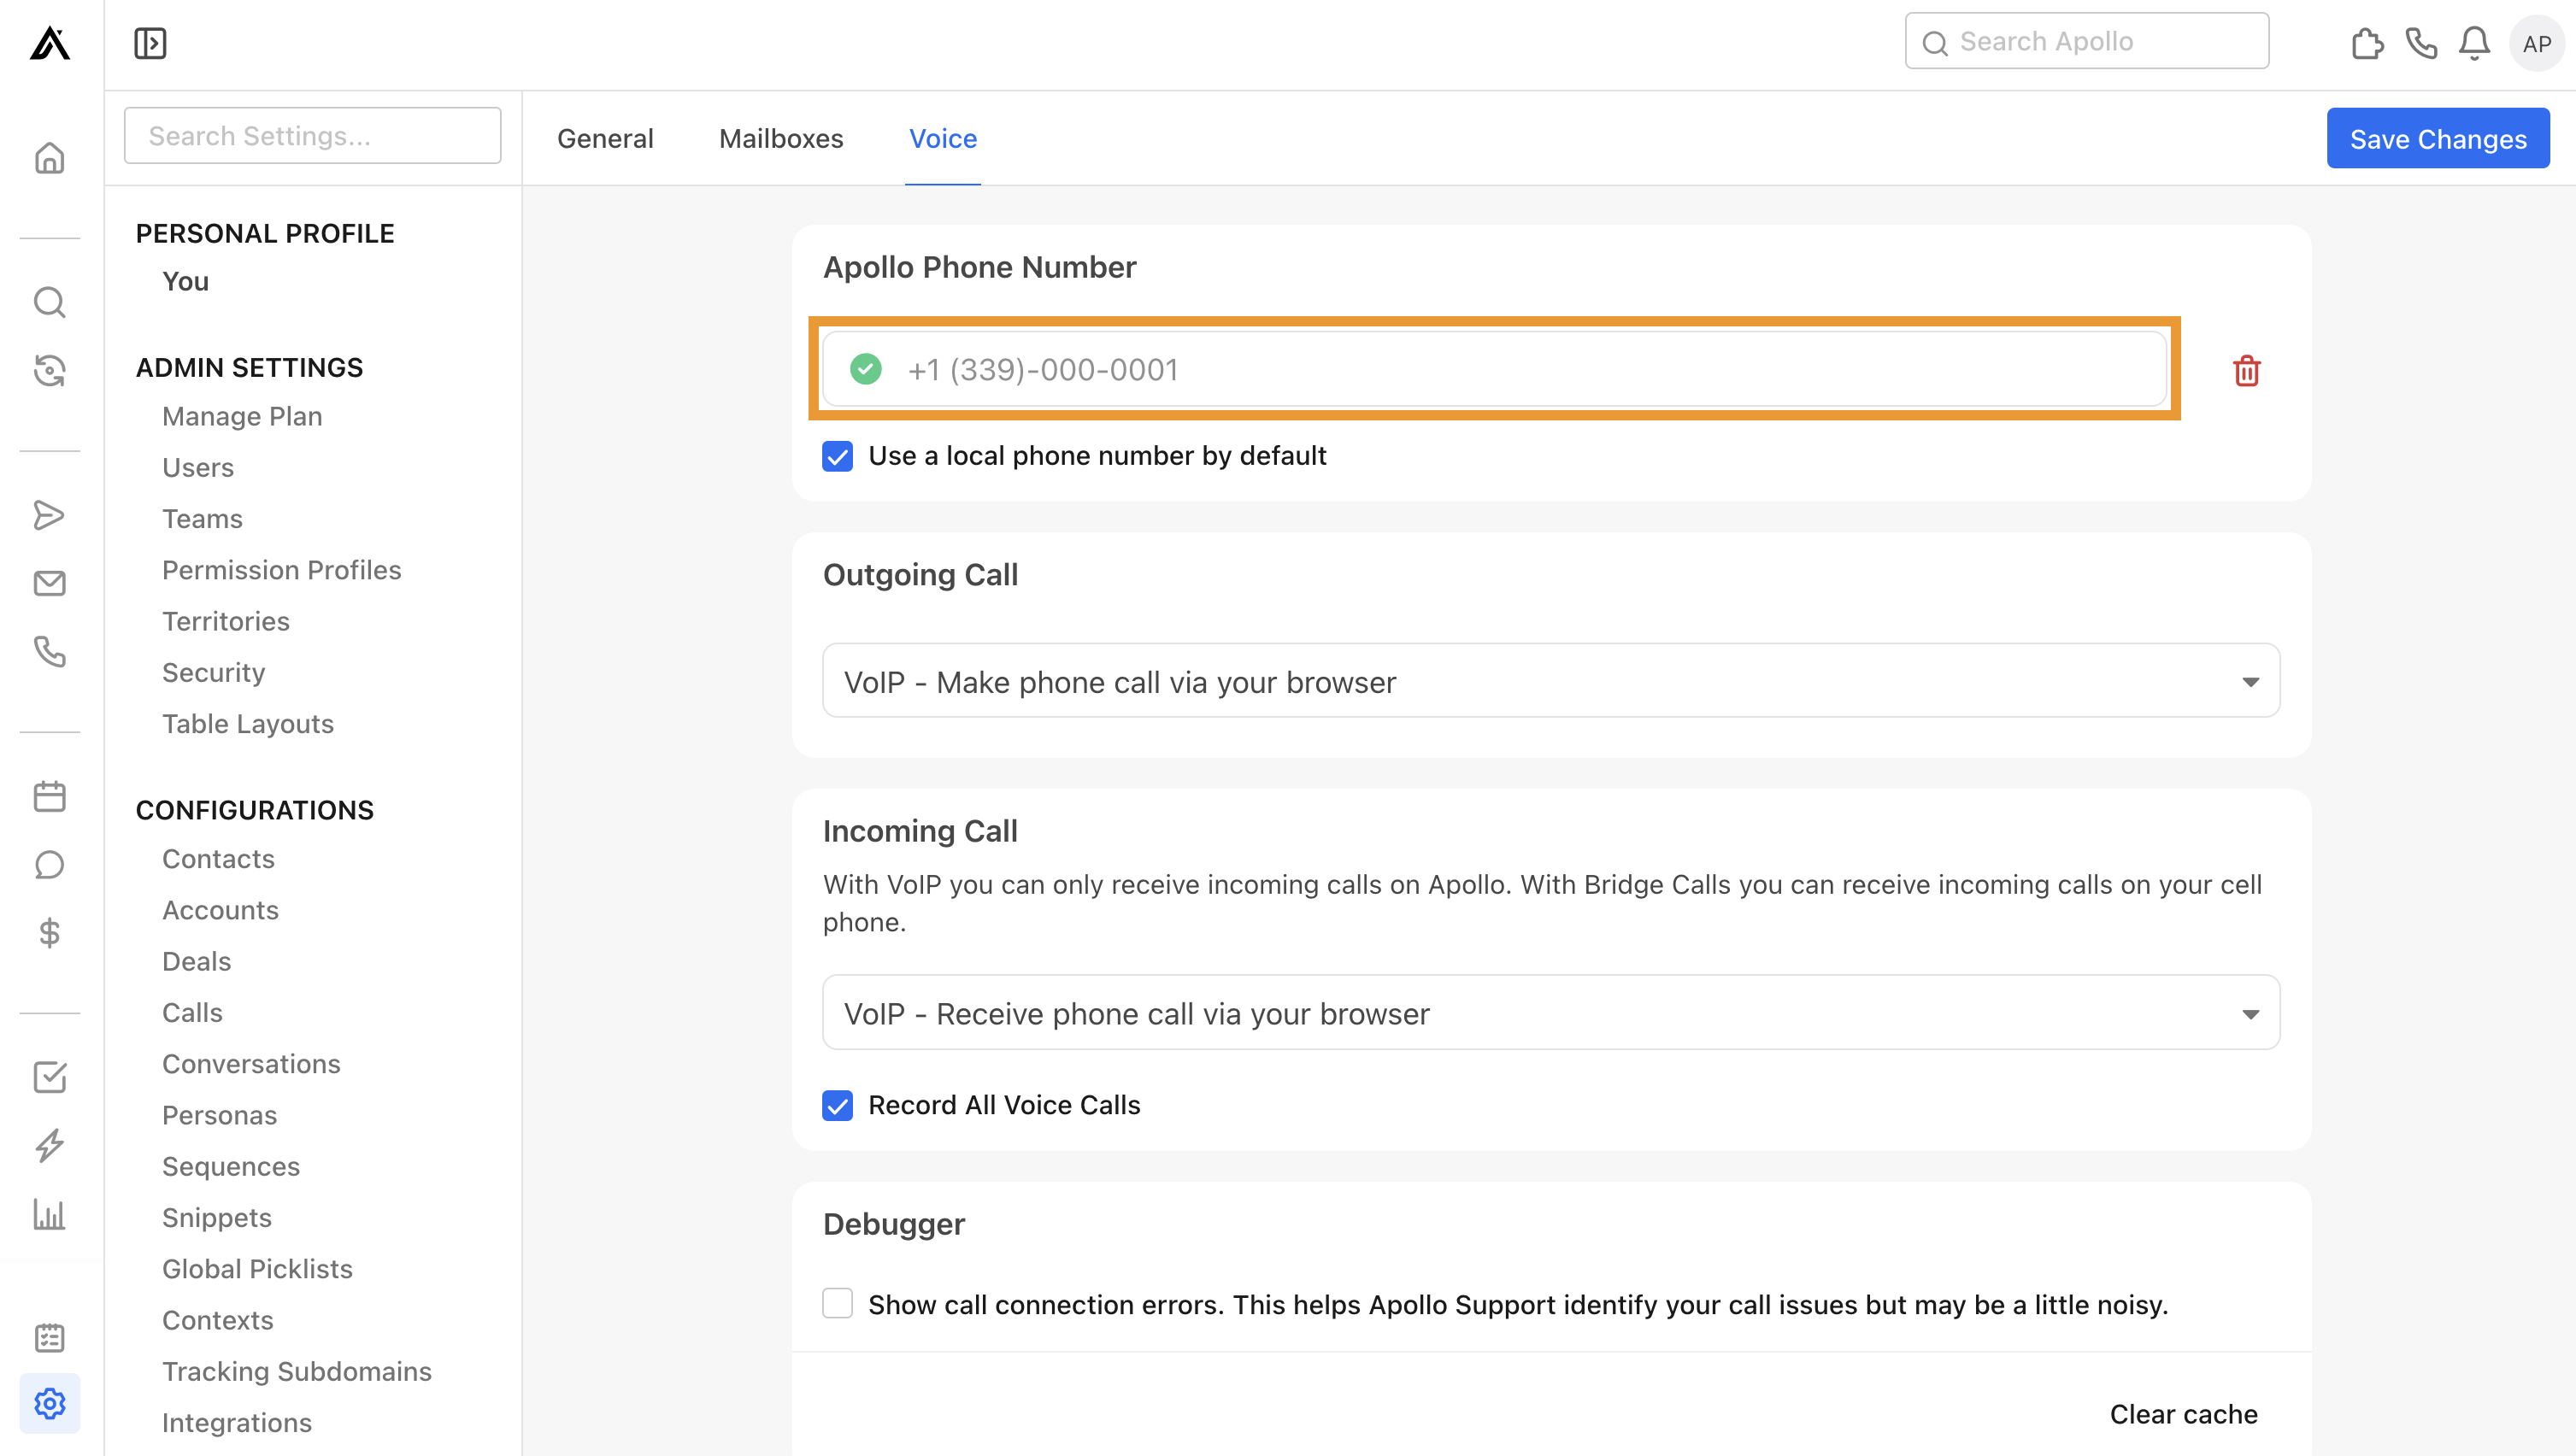The width and height of the screenshot is (2576, 1456).
Task: Delete the Apollo phone number via trash icon
Action: click(x=2247, y=370)
